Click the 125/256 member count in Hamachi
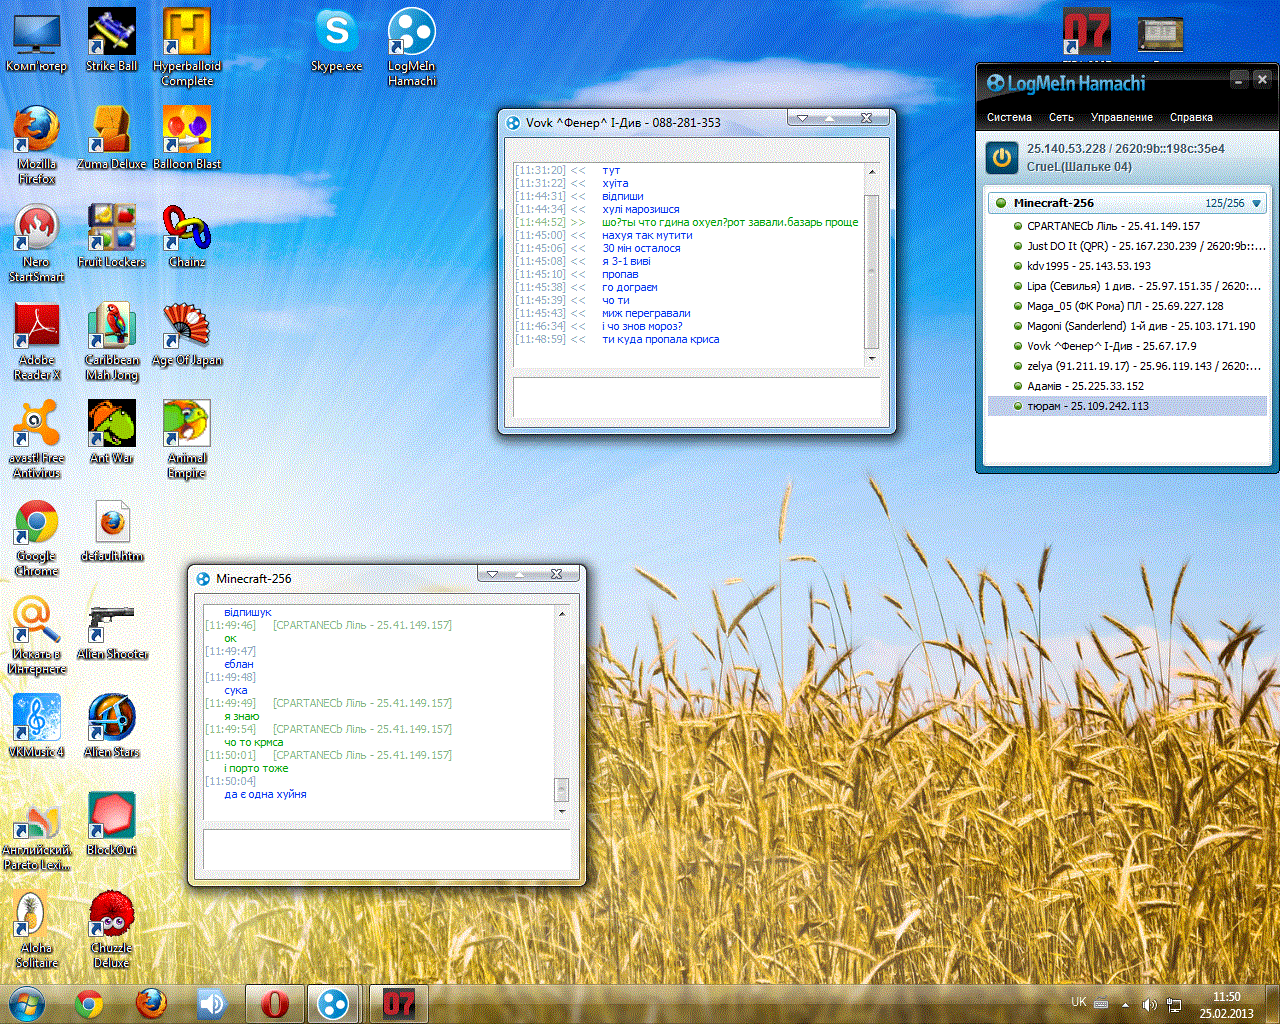 [1225, 203]
